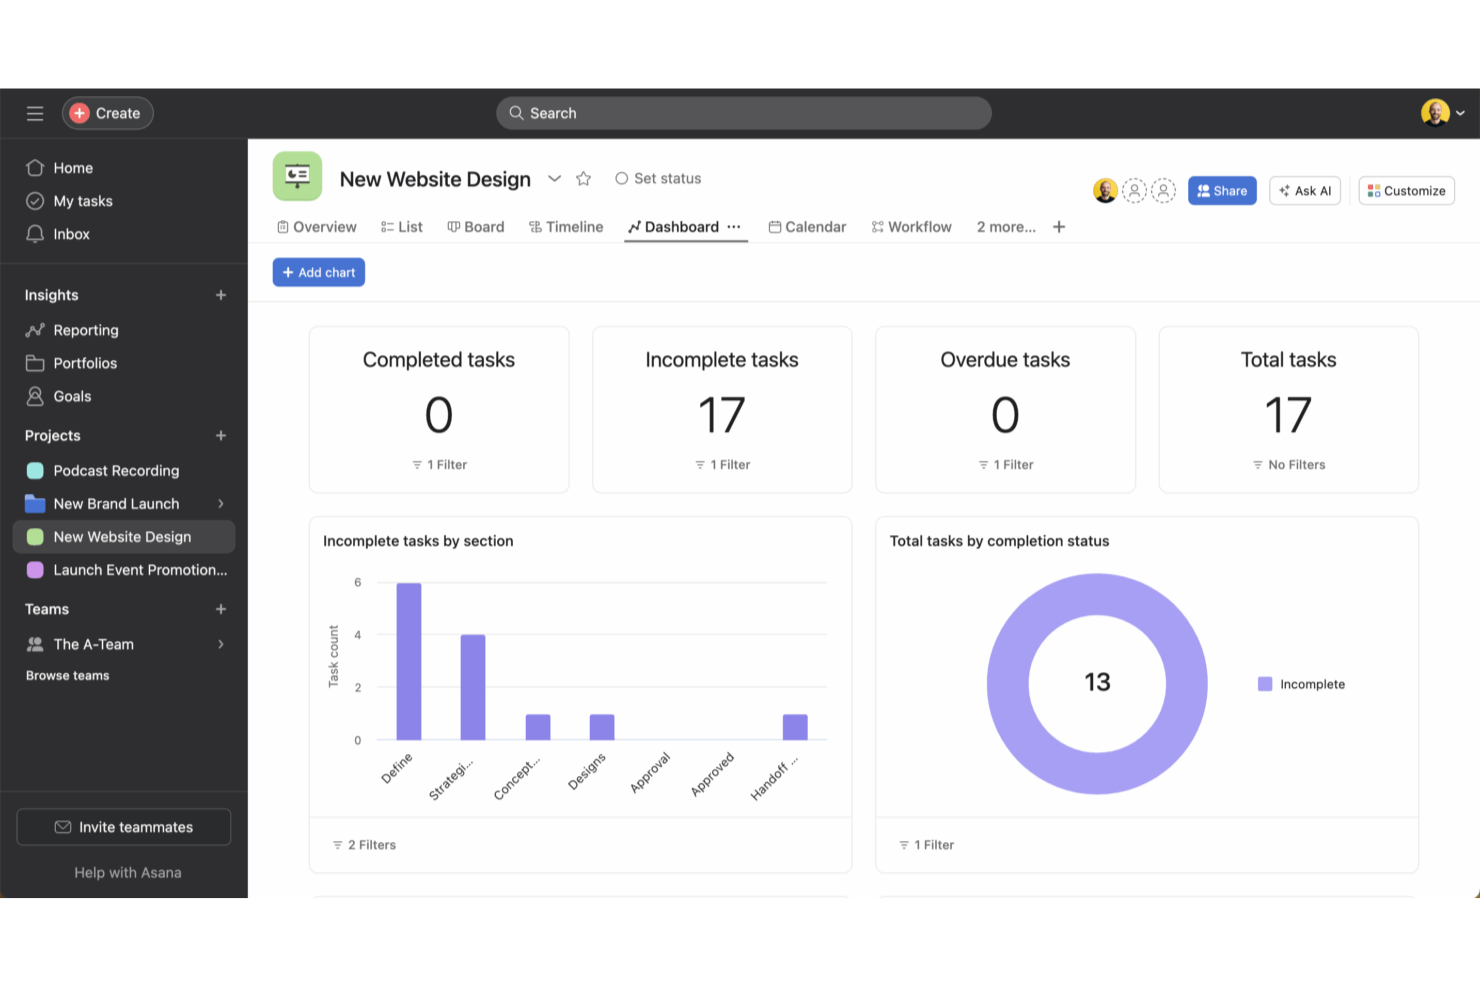Open the Calendar tab

[x=807, y=226]
